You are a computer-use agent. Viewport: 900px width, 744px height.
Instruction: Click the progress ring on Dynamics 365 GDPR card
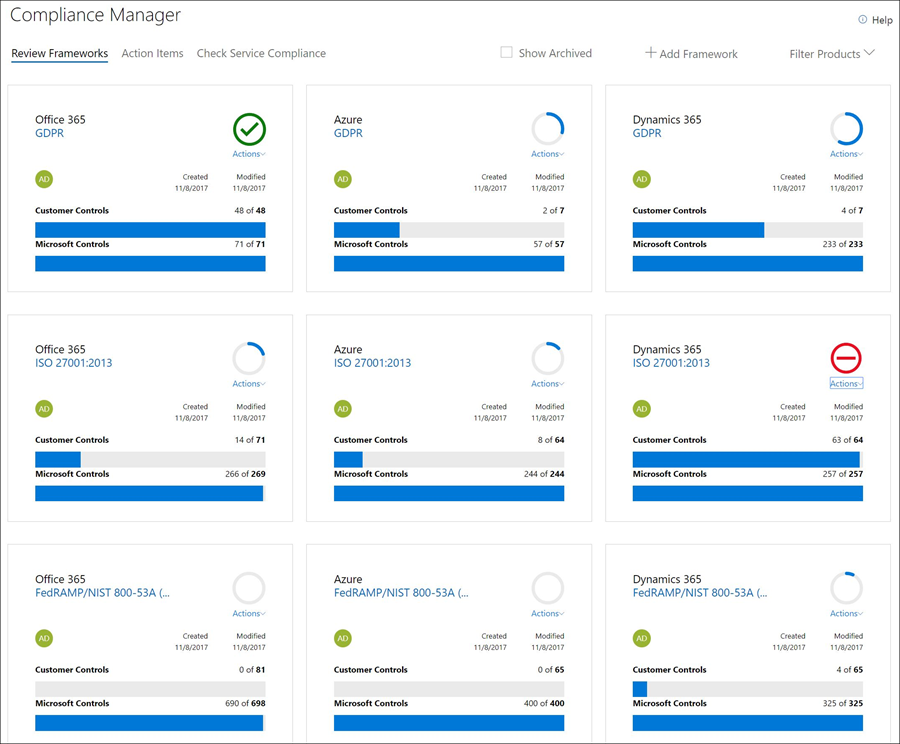point(846,129)
